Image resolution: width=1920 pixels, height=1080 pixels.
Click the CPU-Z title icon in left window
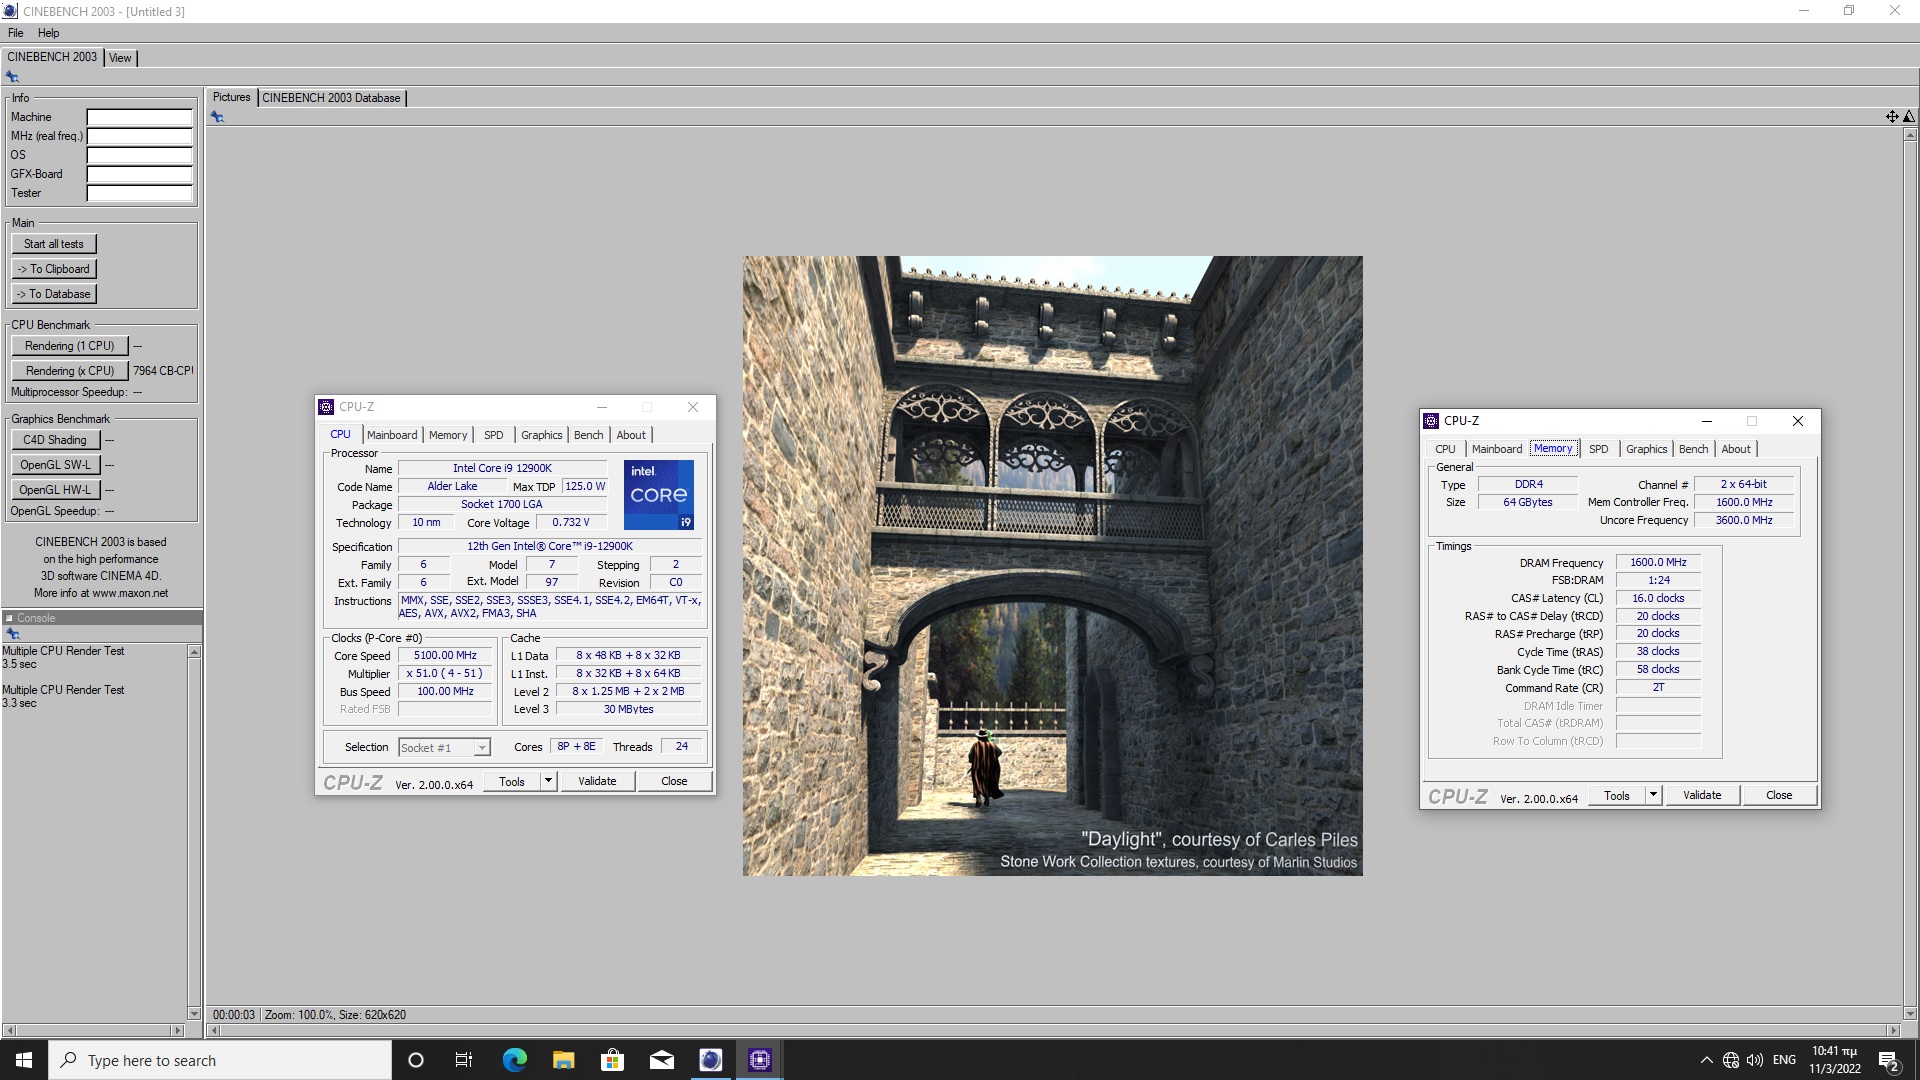point(326,407)
